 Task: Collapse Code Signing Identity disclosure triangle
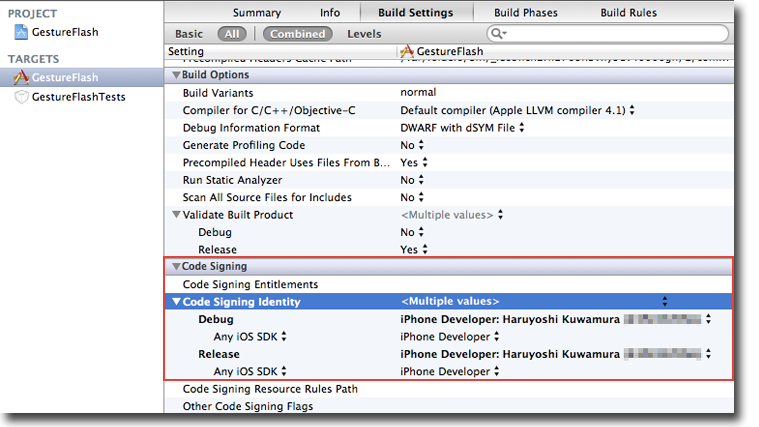pyautogui.click(x=177, y=302)
